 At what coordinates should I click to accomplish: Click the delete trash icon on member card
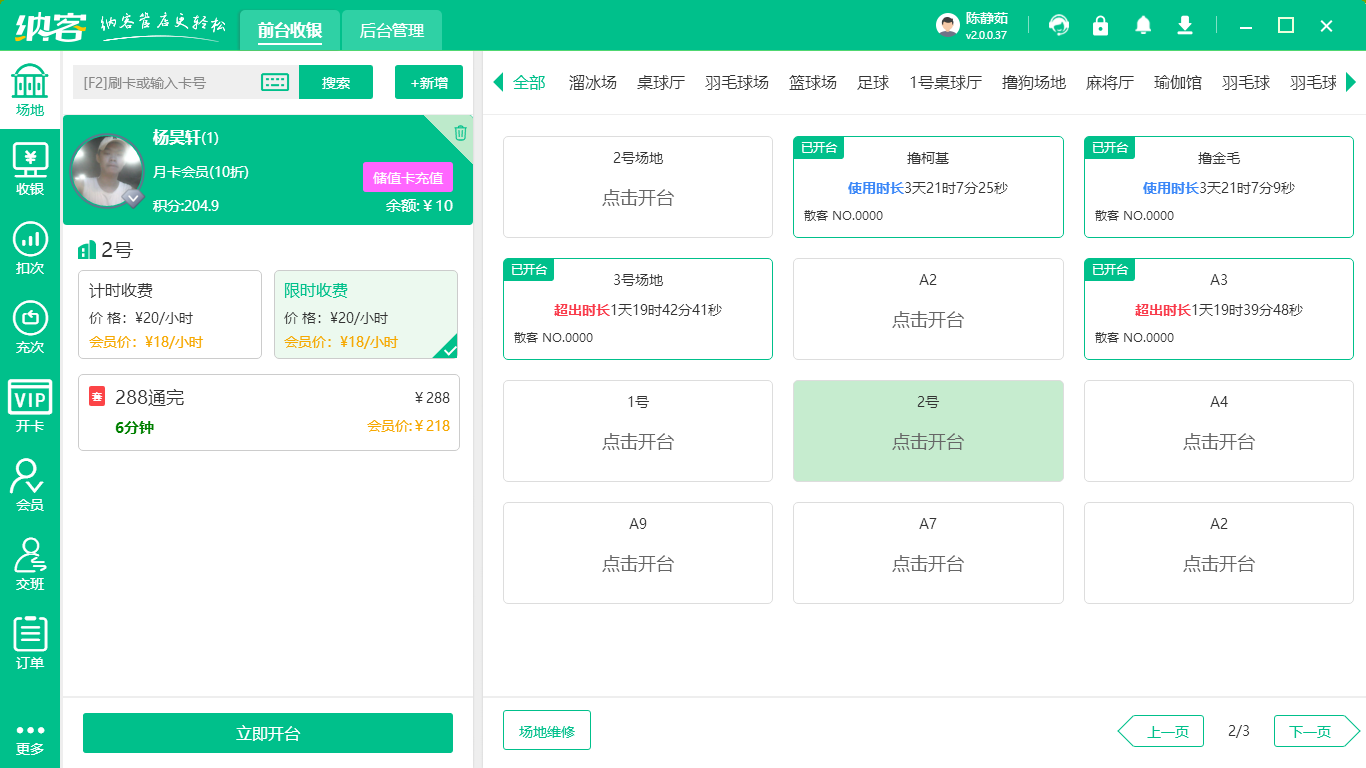click(460, 132)
